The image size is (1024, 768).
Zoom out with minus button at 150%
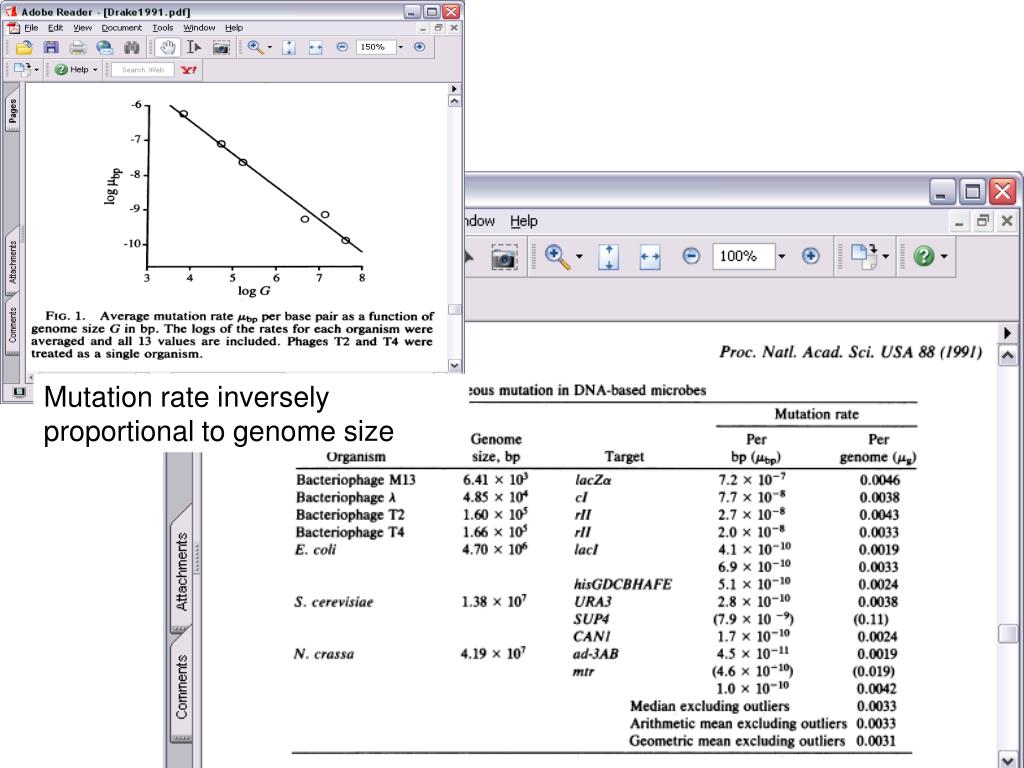pyautogui.click(x=342, y=47)
